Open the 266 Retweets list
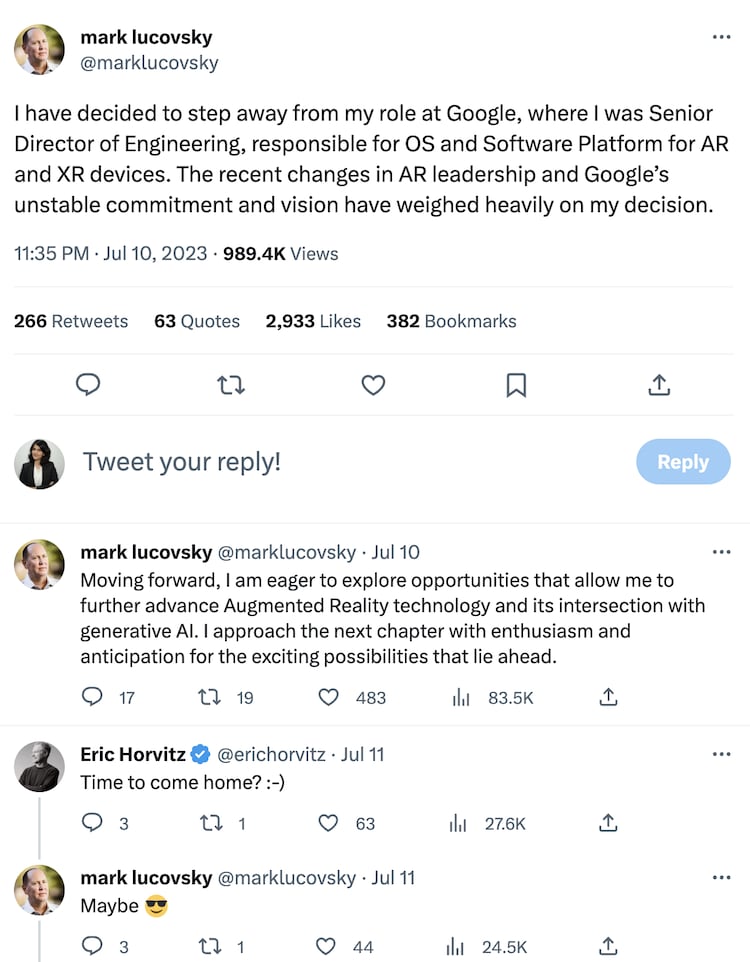Screen dimensions: 750x962 71,321
